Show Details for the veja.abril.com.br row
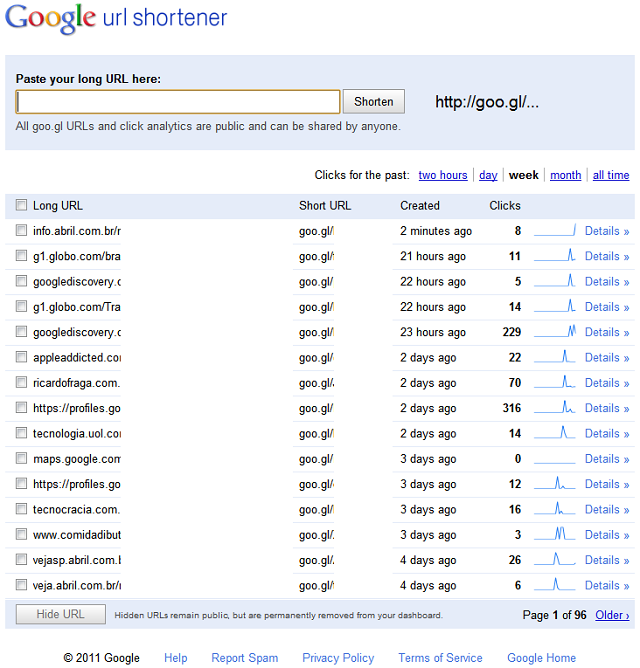Screen dimensions: 640x668 pyautogui.click(x=606, y=586)
